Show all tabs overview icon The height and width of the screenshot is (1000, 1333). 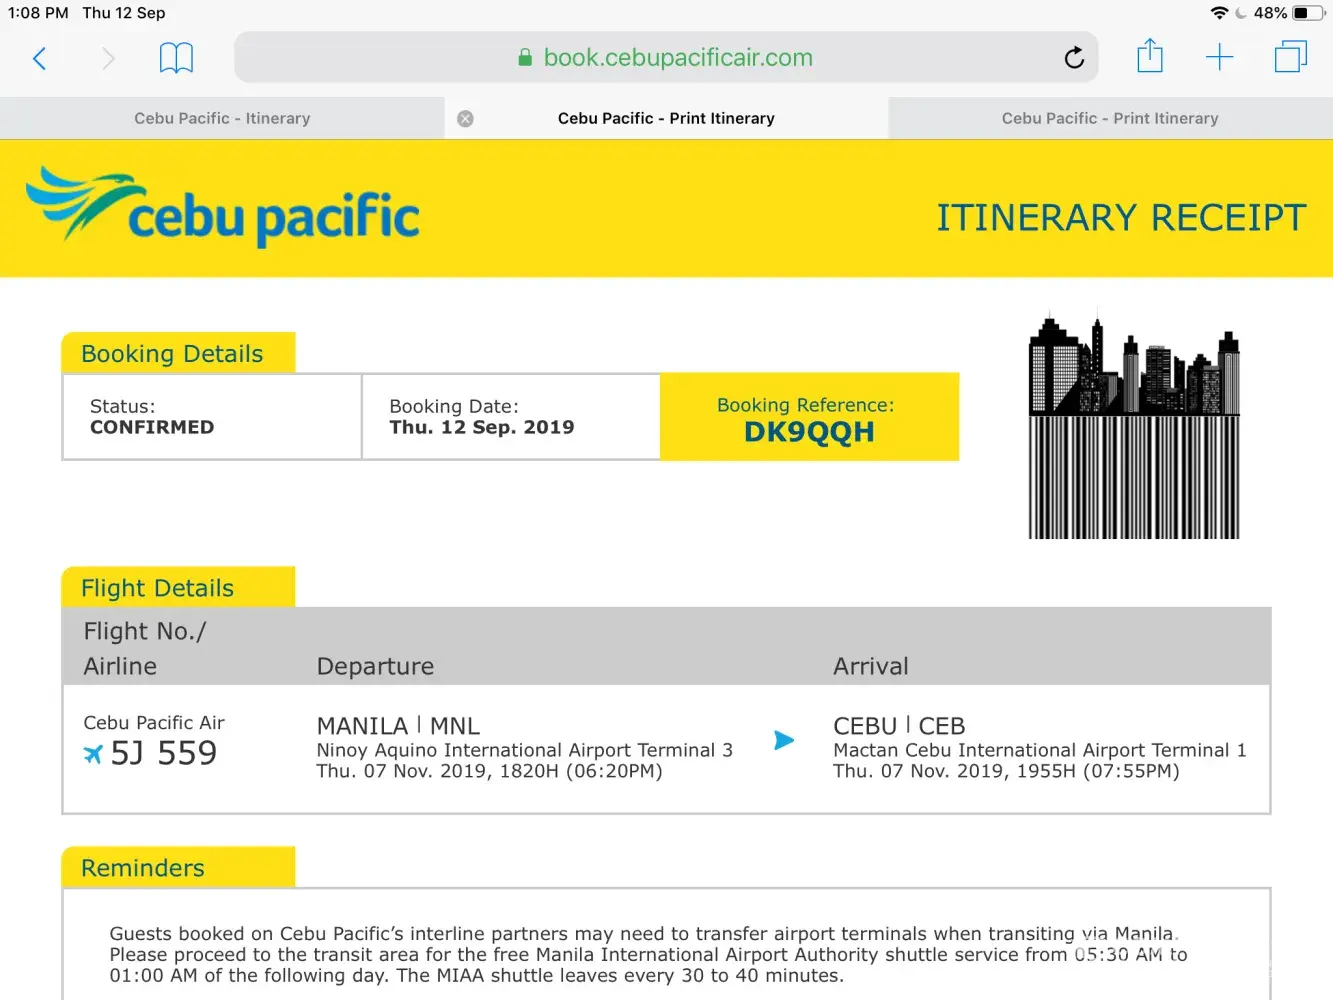click(x=1290, y=57)
